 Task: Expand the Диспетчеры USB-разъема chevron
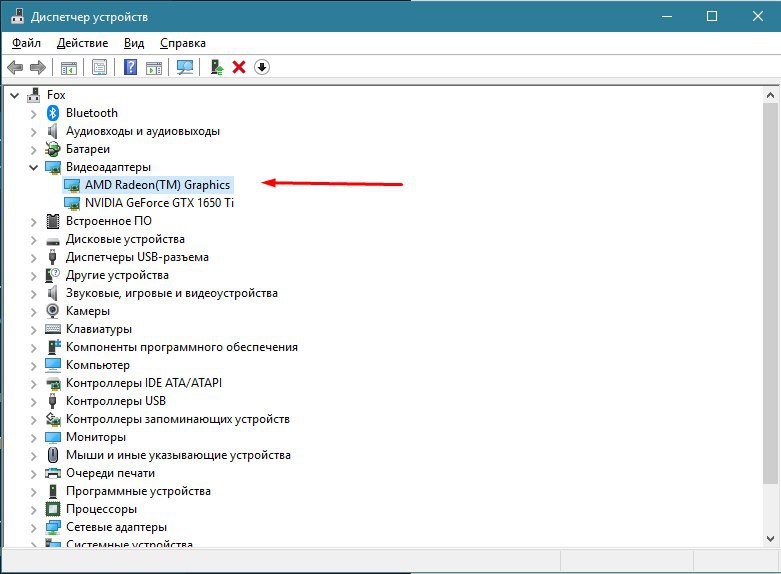pos(33,258)
